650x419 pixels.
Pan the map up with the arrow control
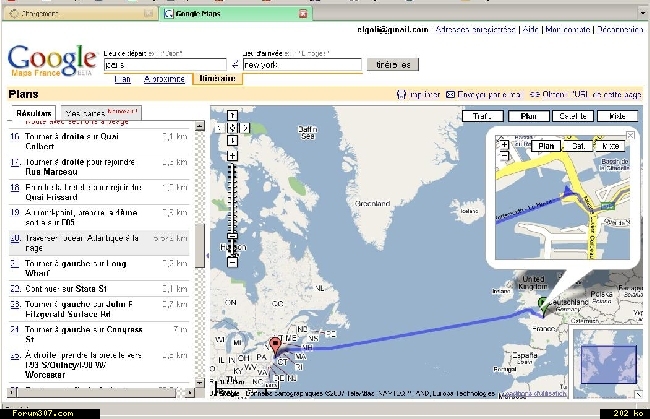click(x=232, y=116)
